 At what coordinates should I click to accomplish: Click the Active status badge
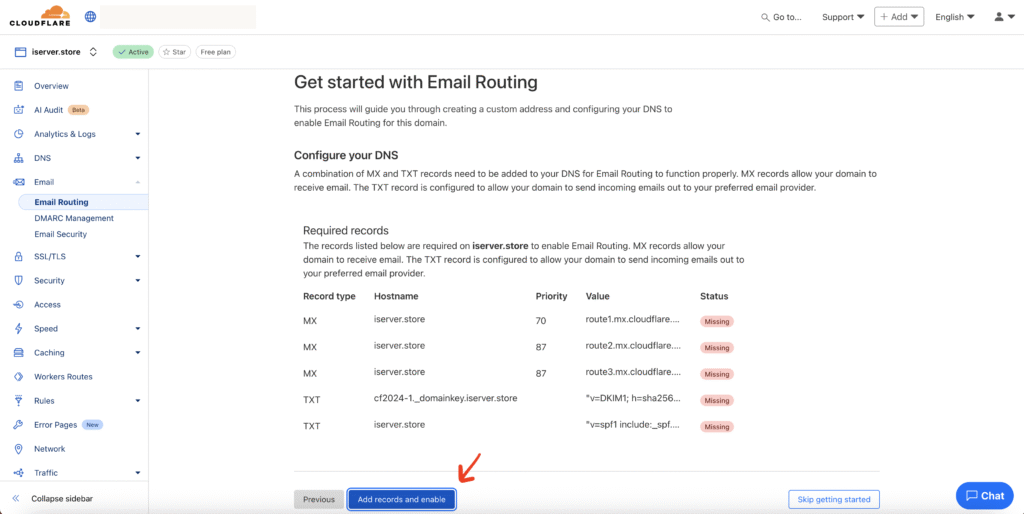point(133,52)
